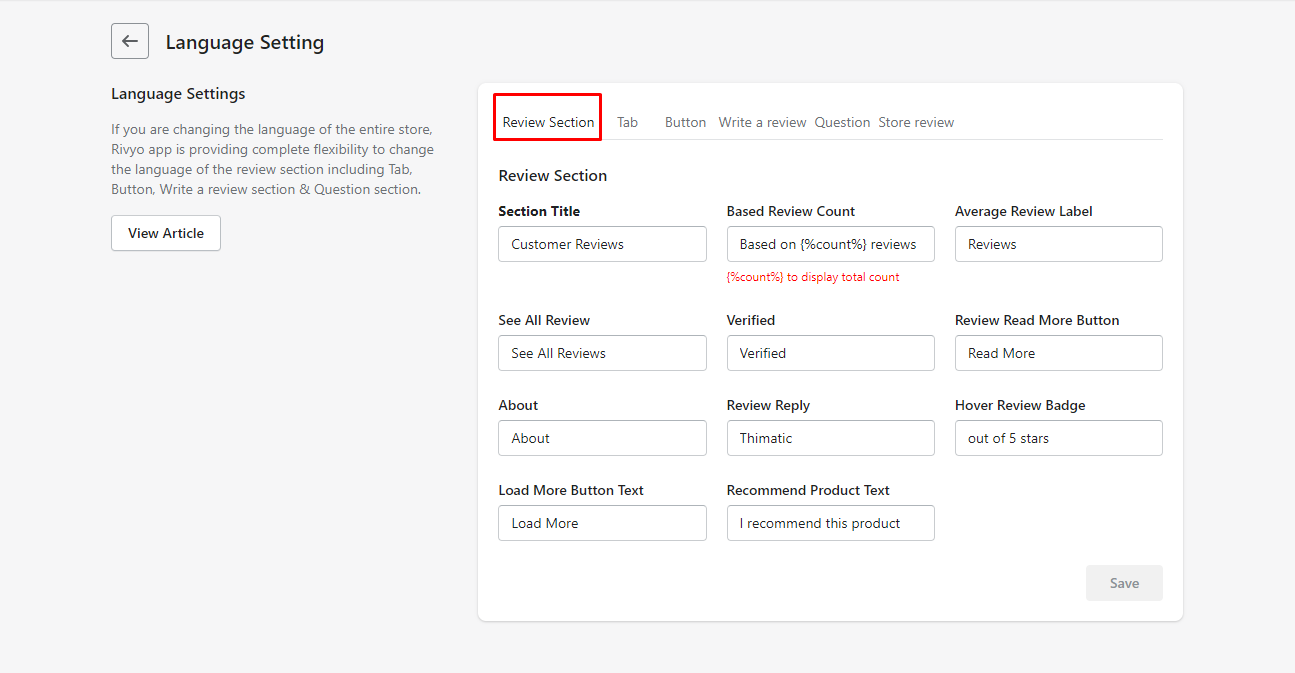Open the Store review tab
The width and height of the screenshot is (1295, 673).
pyautogui.click(x=916, y=121)
